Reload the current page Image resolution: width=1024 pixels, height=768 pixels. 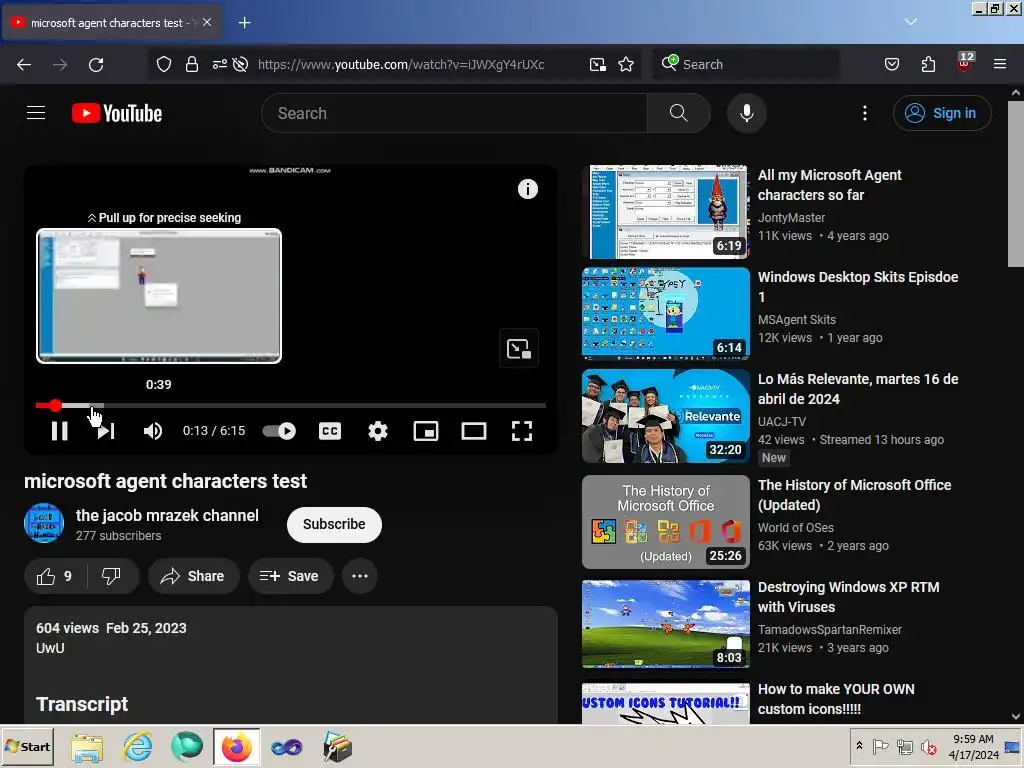[96, 64]
